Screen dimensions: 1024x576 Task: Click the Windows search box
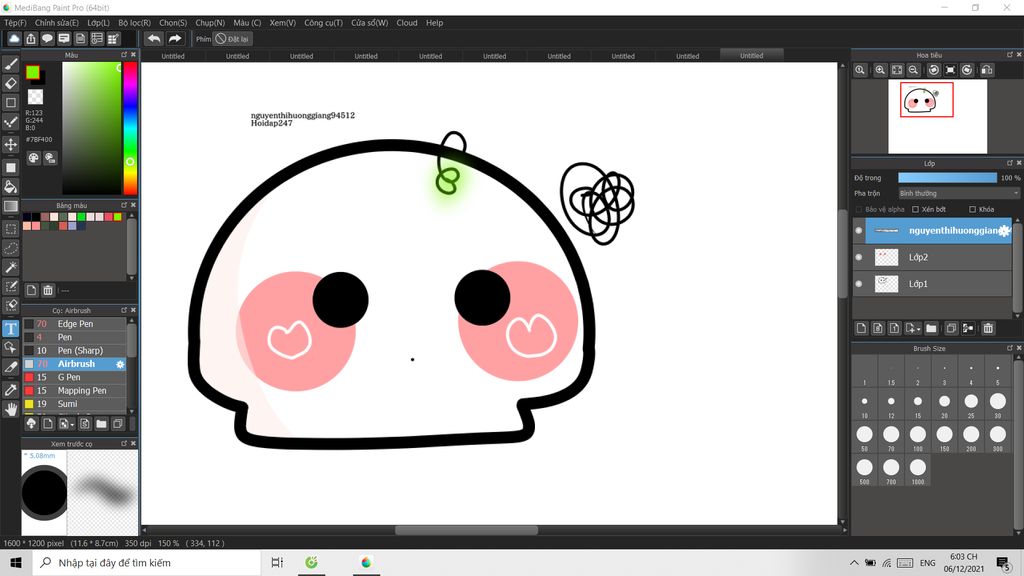(146, 562)
